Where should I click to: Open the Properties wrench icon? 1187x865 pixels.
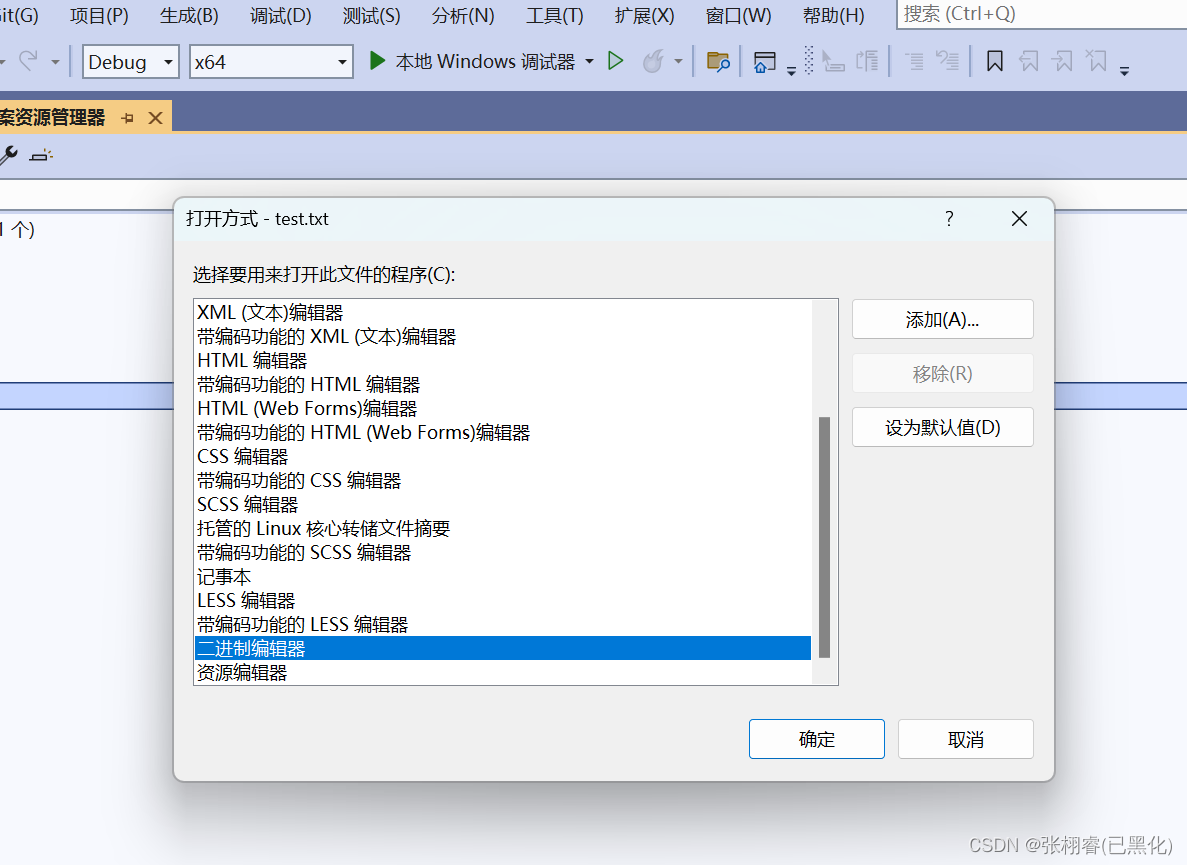12,155
